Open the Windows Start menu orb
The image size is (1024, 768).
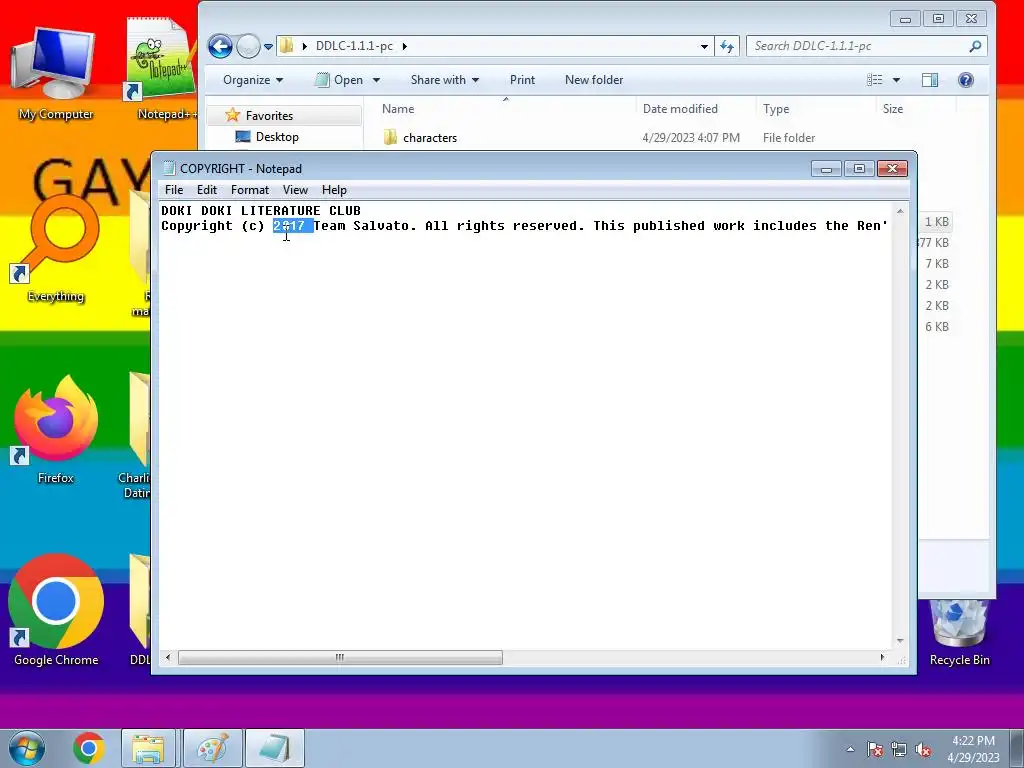[27, 748]
